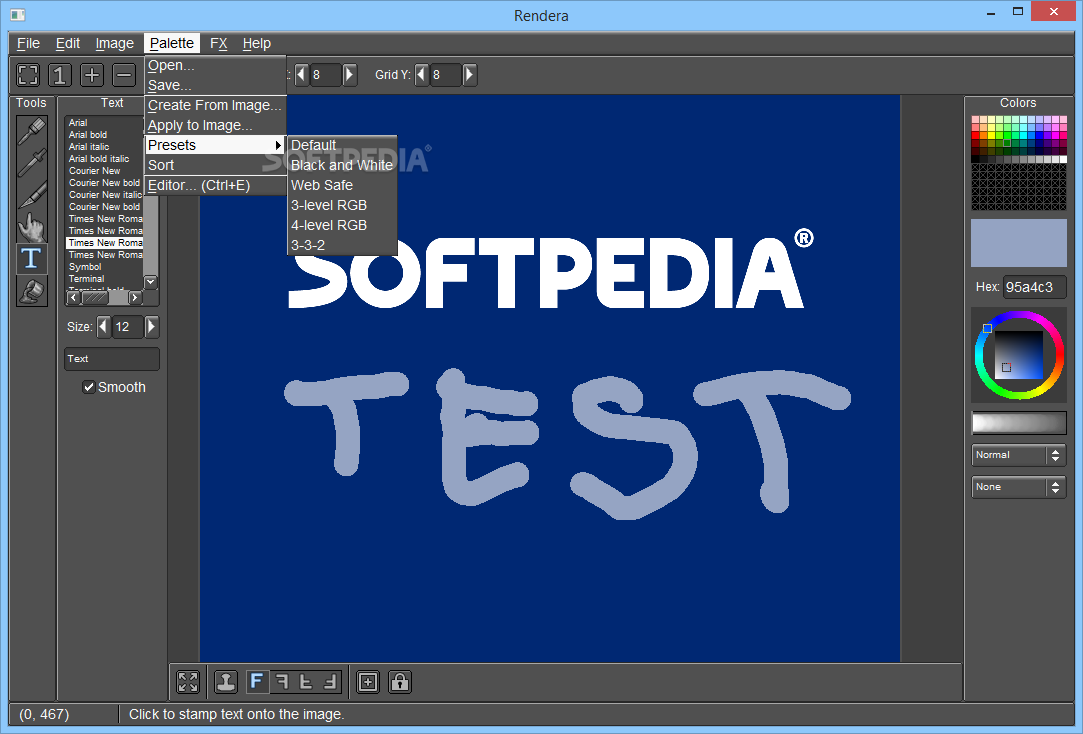
Task: Select the 3-3-2 palette preset
Action: 342,246
